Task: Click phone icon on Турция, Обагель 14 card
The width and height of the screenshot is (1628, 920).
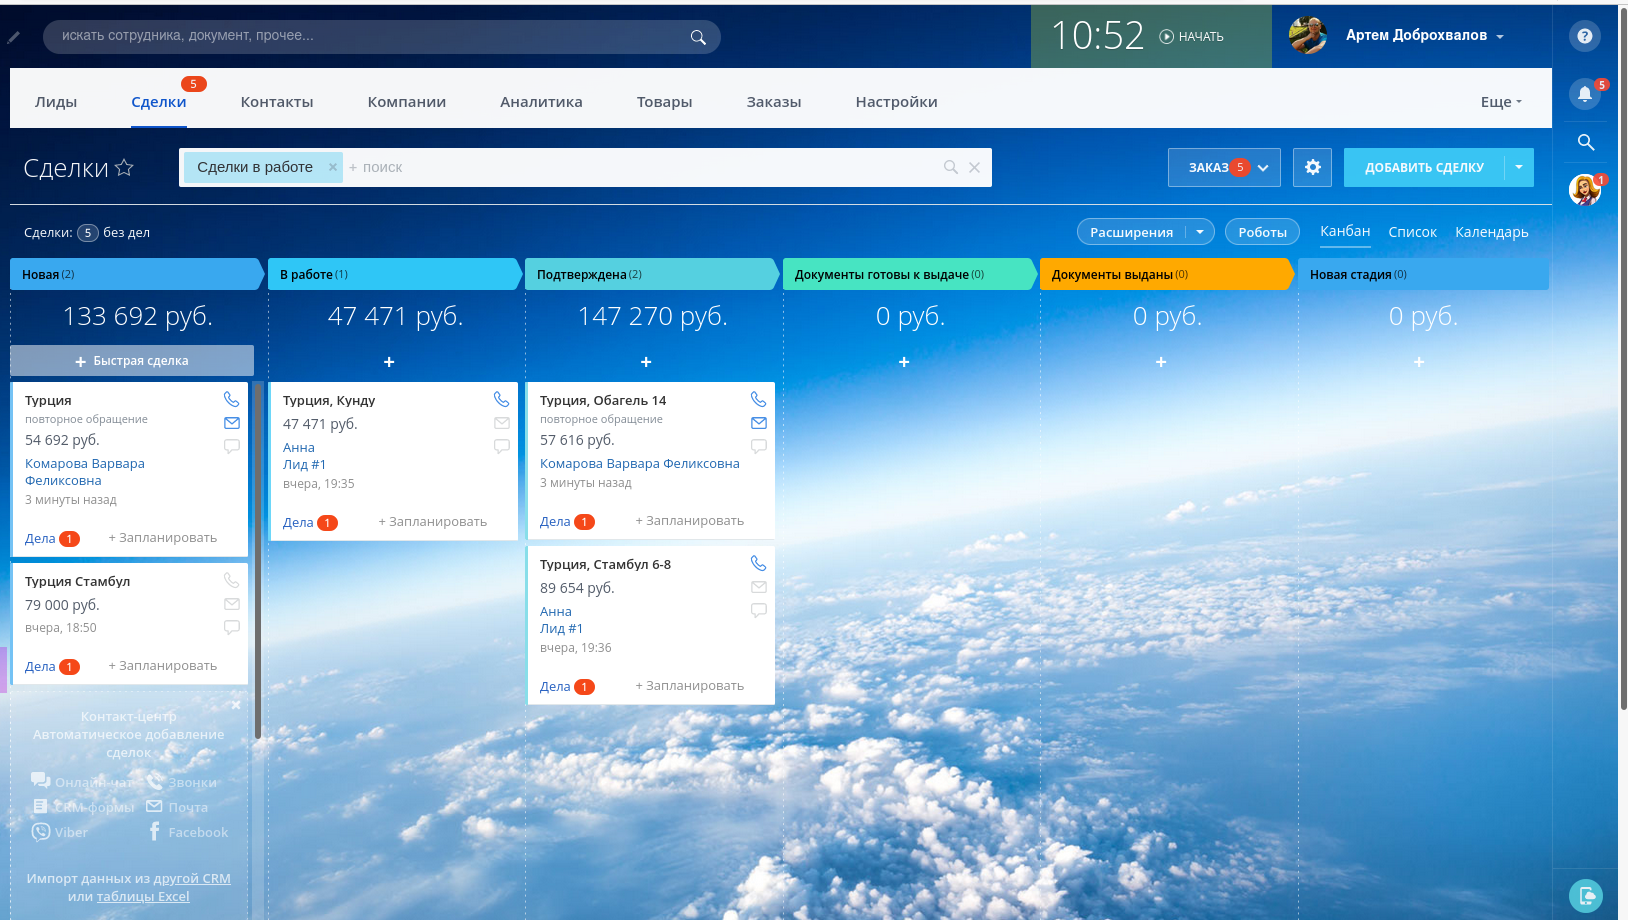Action: [759, 399]
